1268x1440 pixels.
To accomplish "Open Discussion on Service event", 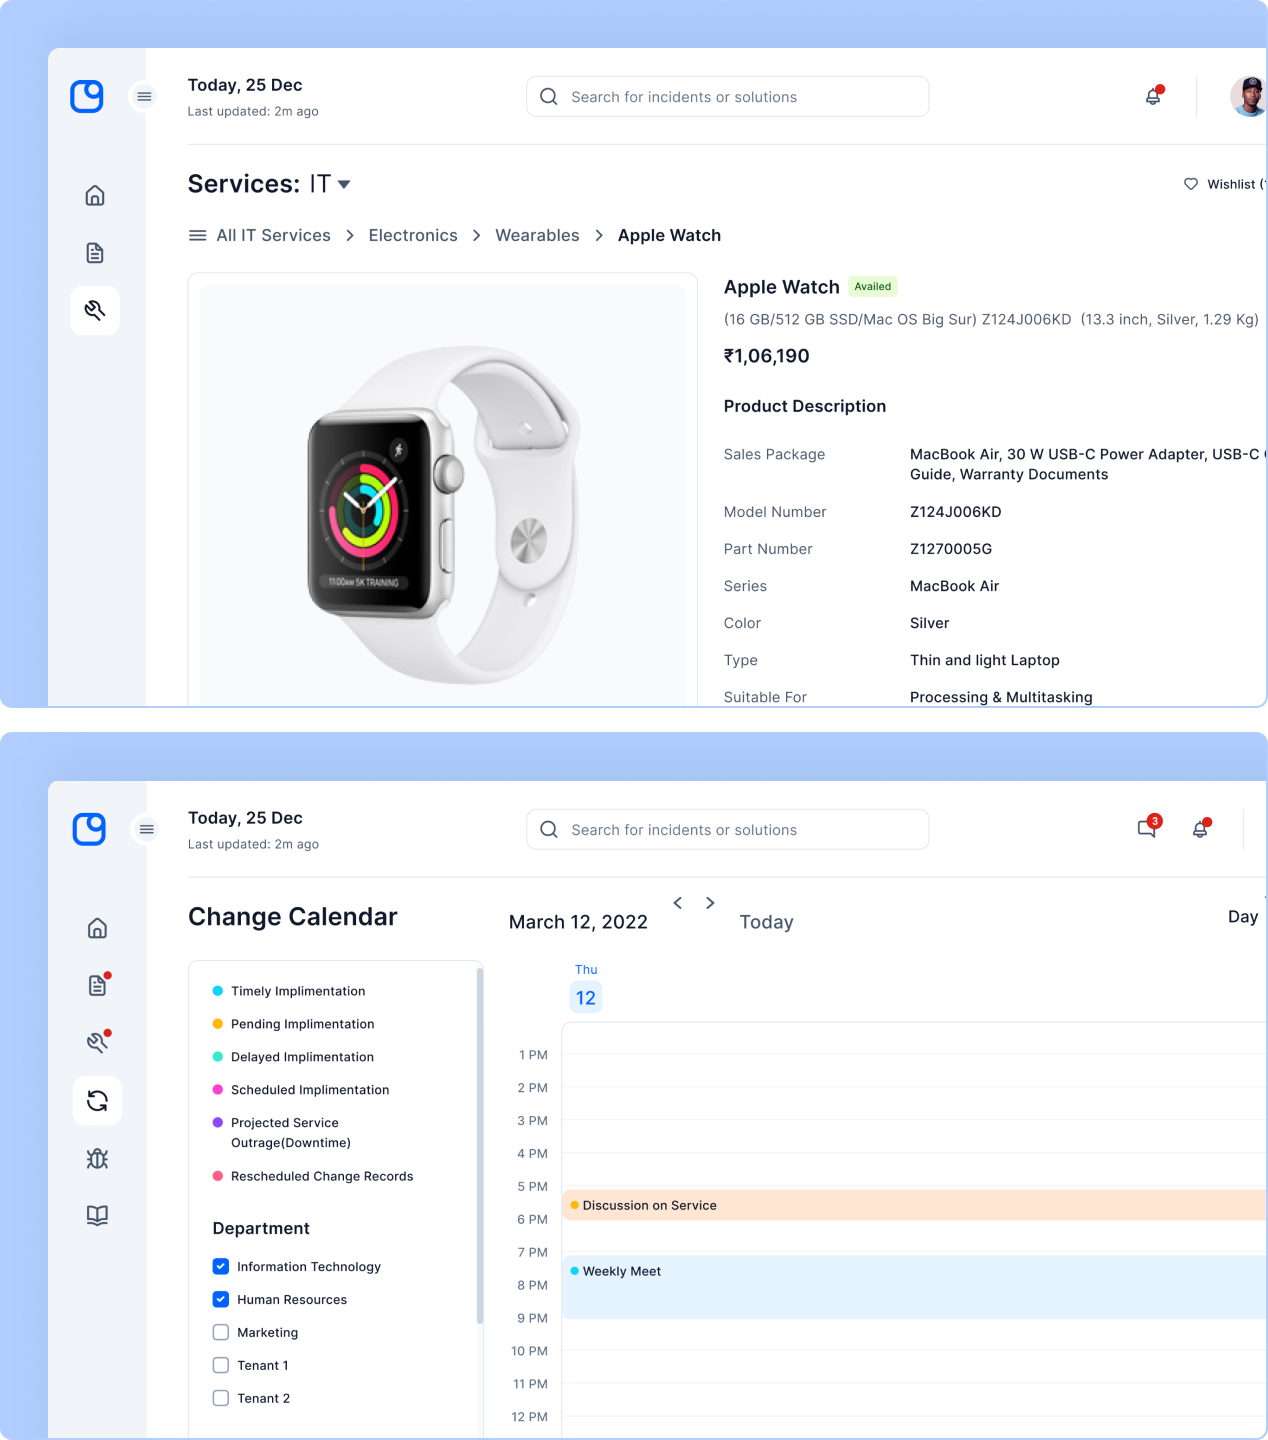I will (914, 1205).
